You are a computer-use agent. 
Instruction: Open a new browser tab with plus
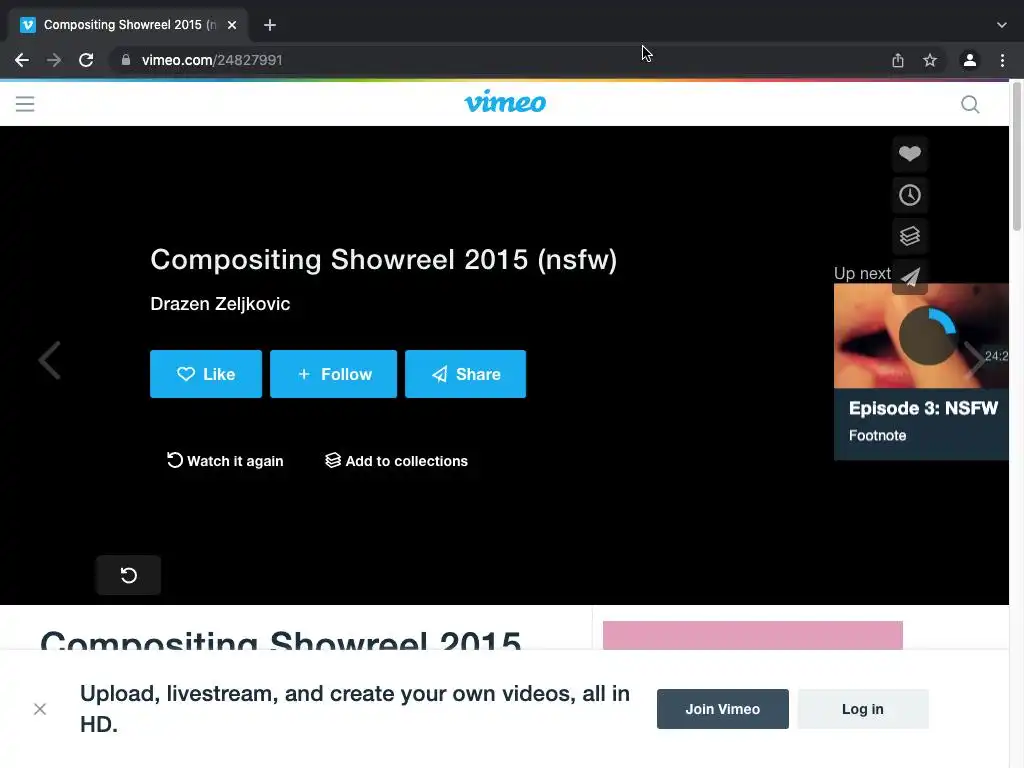coord(270,25)
